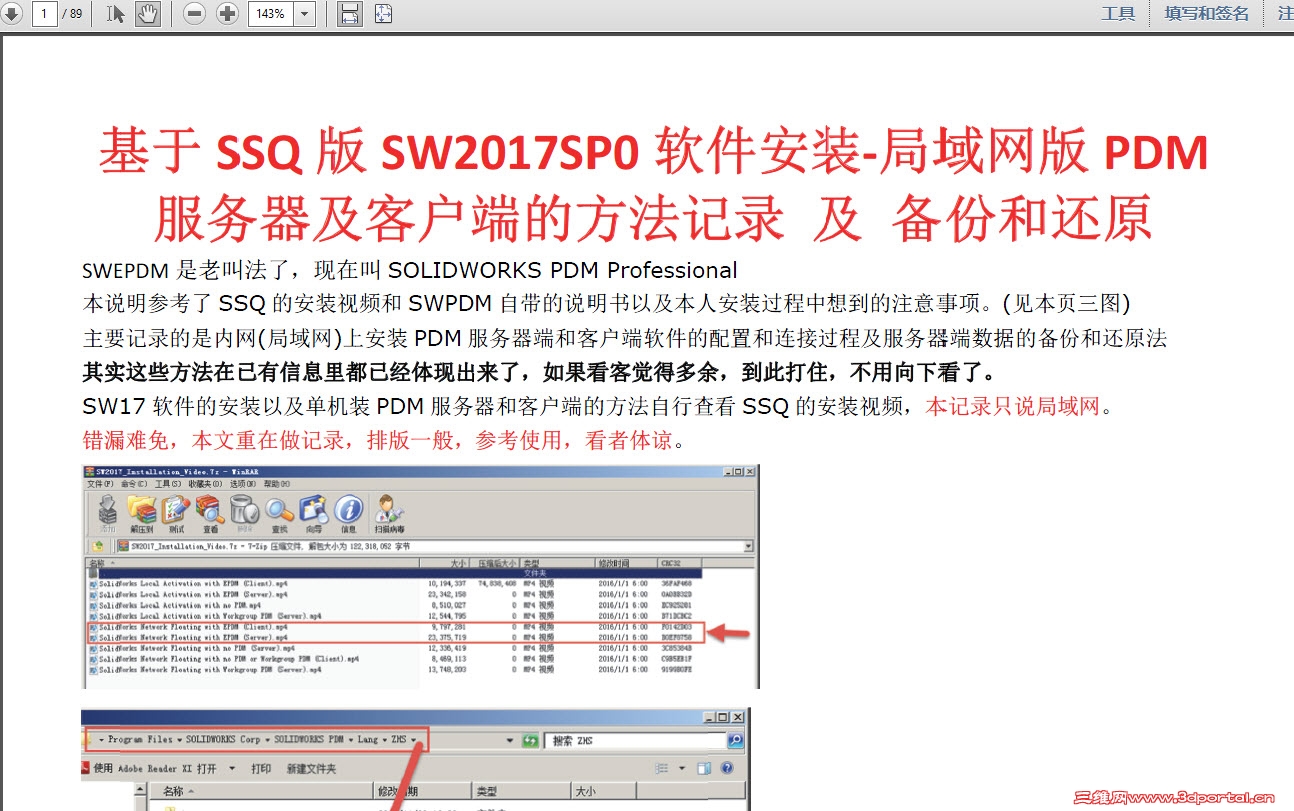Toggle preview pane icon in Explorer screenshot
The image size is (1294, 811).
tap(704, 768)
